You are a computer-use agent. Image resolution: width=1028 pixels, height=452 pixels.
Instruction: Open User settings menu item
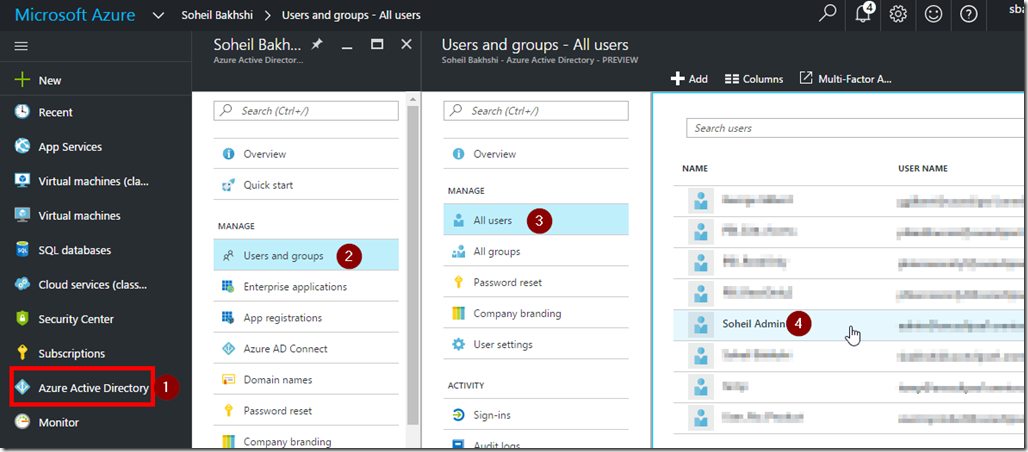(536, 344)
